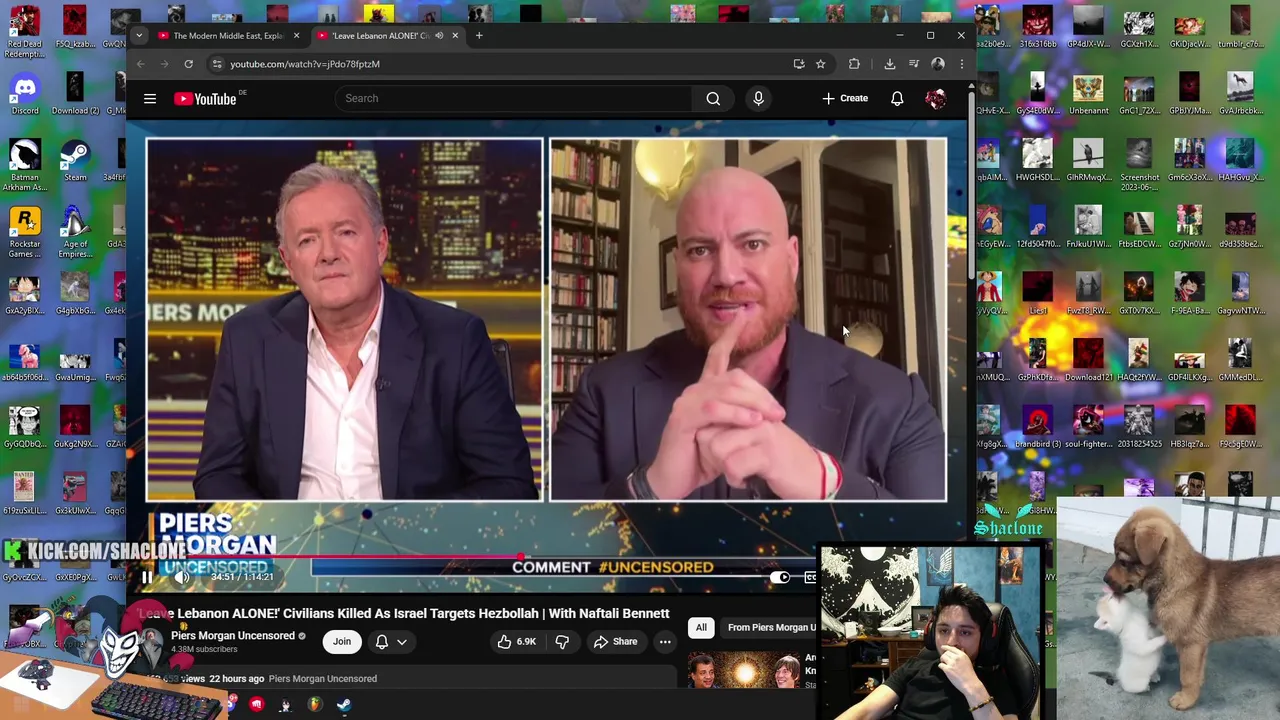Dislike the video
This screenshot has height=720, width=1280.
[x=562, y=642]
